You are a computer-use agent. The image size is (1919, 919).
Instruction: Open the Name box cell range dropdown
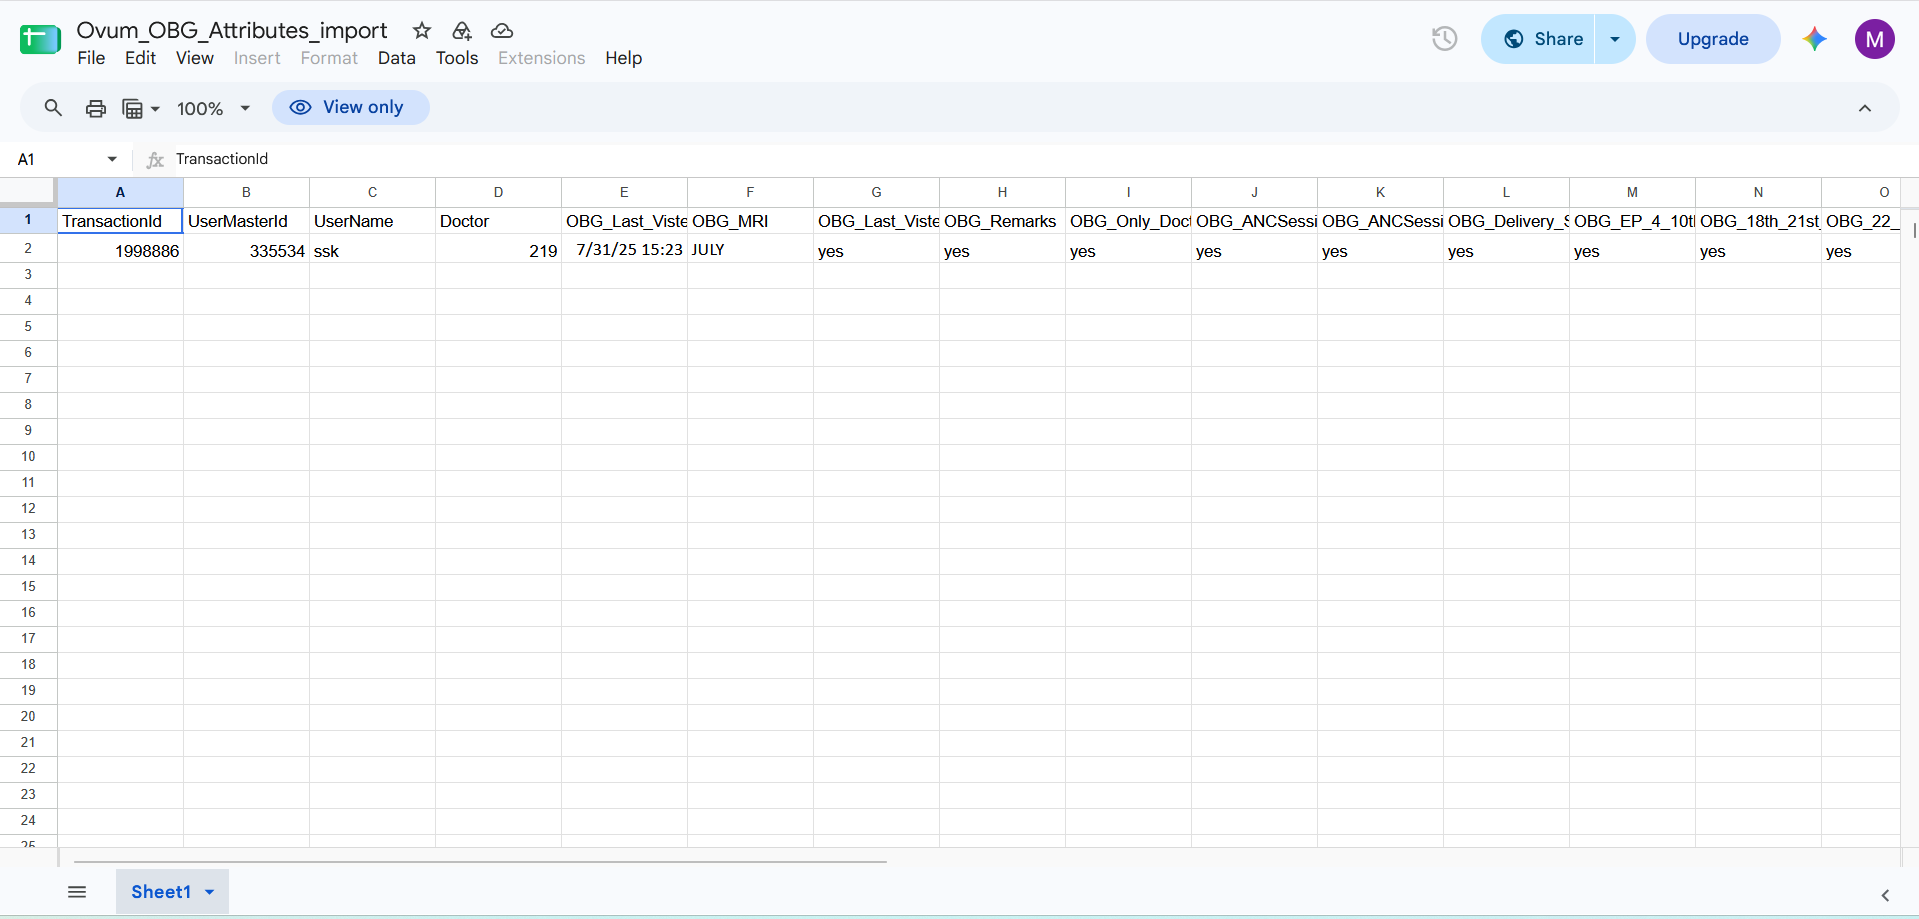(112, 159)
